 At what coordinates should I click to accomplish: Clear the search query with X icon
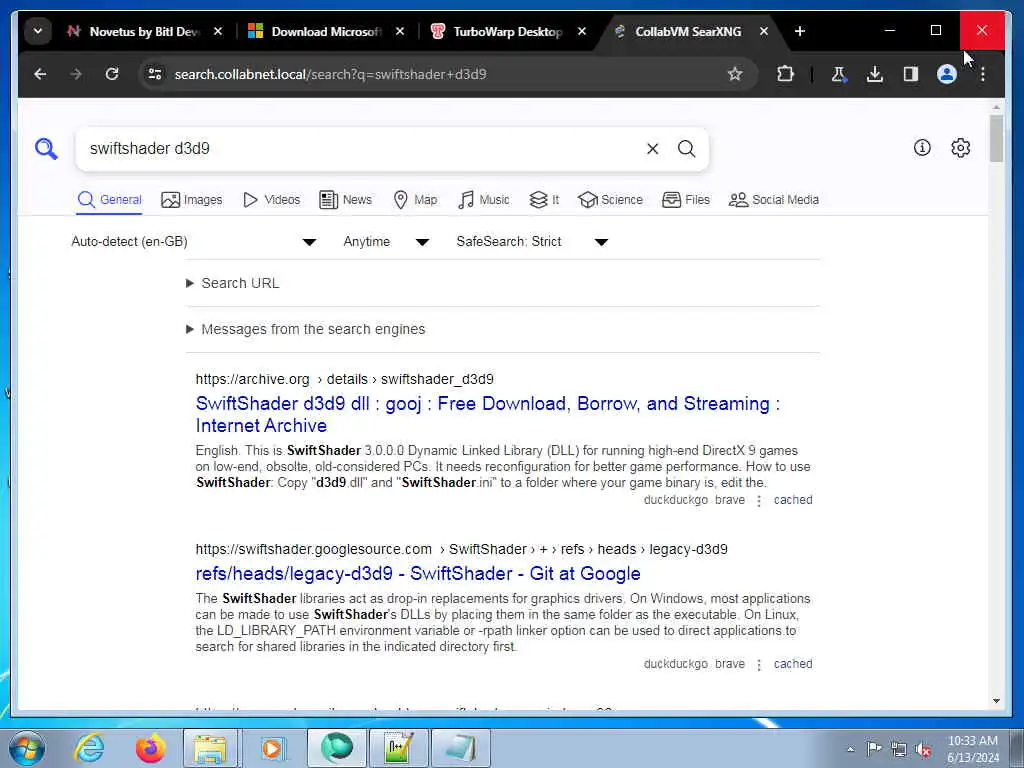tap(652, 149)
